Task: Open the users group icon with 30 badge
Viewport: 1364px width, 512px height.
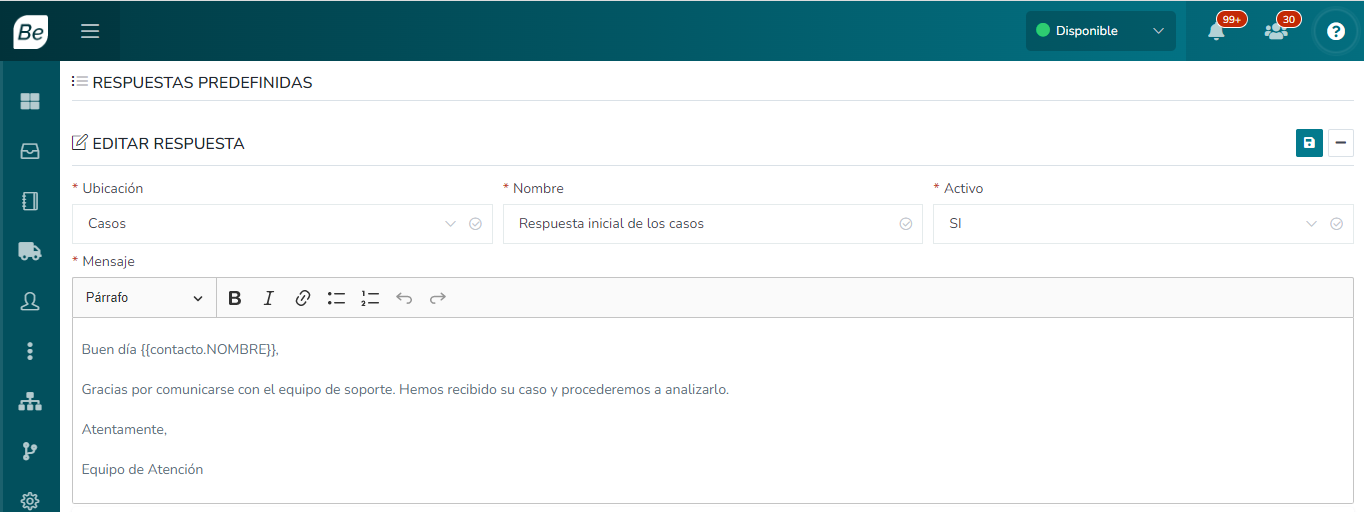Action: coord(1275,31)
